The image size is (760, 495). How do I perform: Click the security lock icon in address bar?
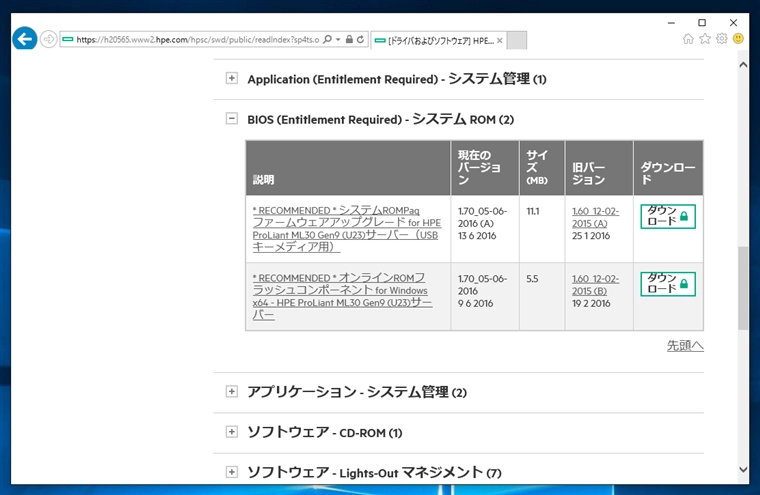[x=349, y=39]
